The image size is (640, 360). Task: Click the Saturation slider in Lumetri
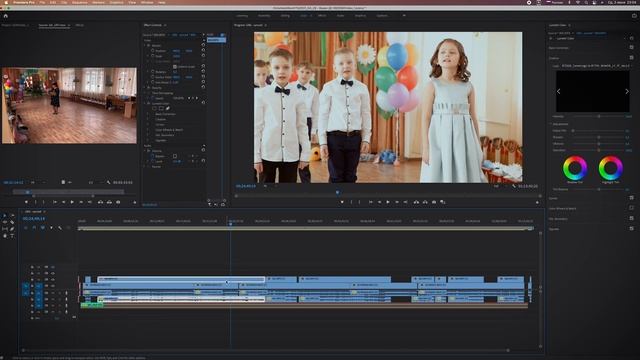point(599,150)
